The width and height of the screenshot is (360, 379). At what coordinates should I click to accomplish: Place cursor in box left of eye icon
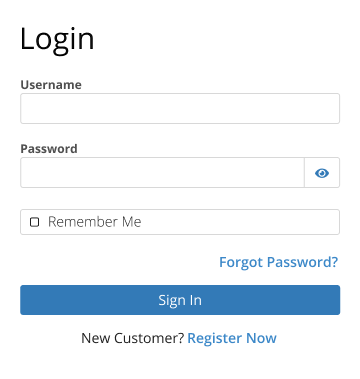162,173
